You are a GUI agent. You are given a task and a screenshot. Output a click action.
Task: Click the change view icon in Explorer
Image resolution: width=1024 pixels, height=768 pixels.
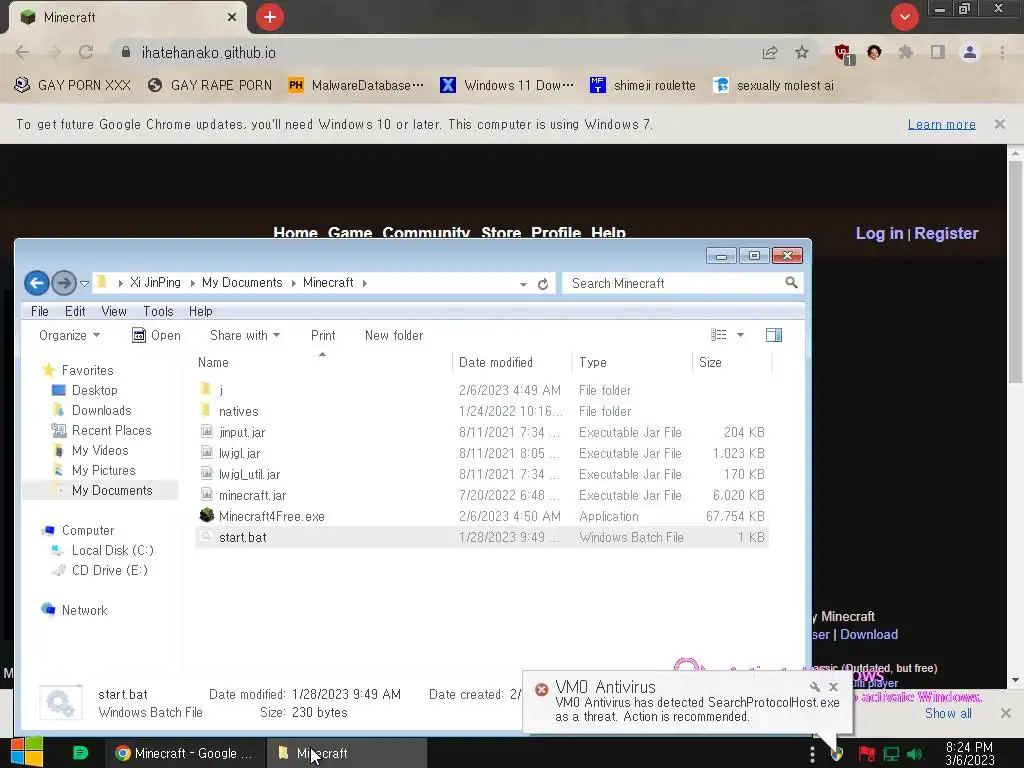click(x=718, y=335)
